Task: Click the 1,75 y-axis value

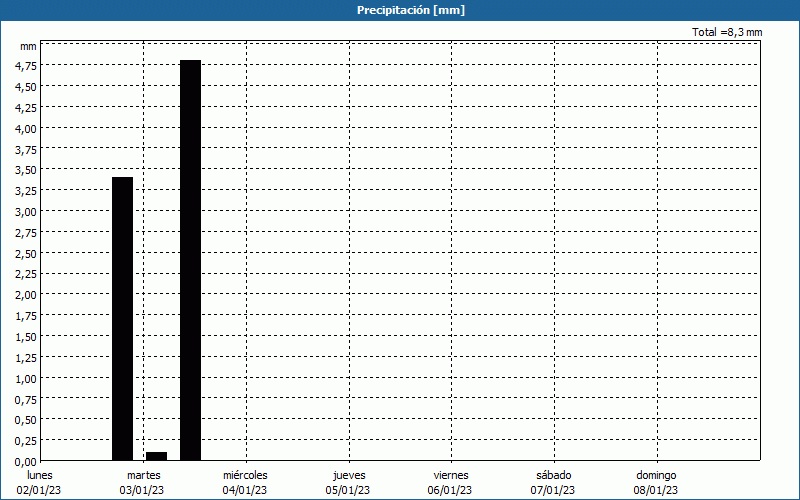Action: (x=26, y=316)
